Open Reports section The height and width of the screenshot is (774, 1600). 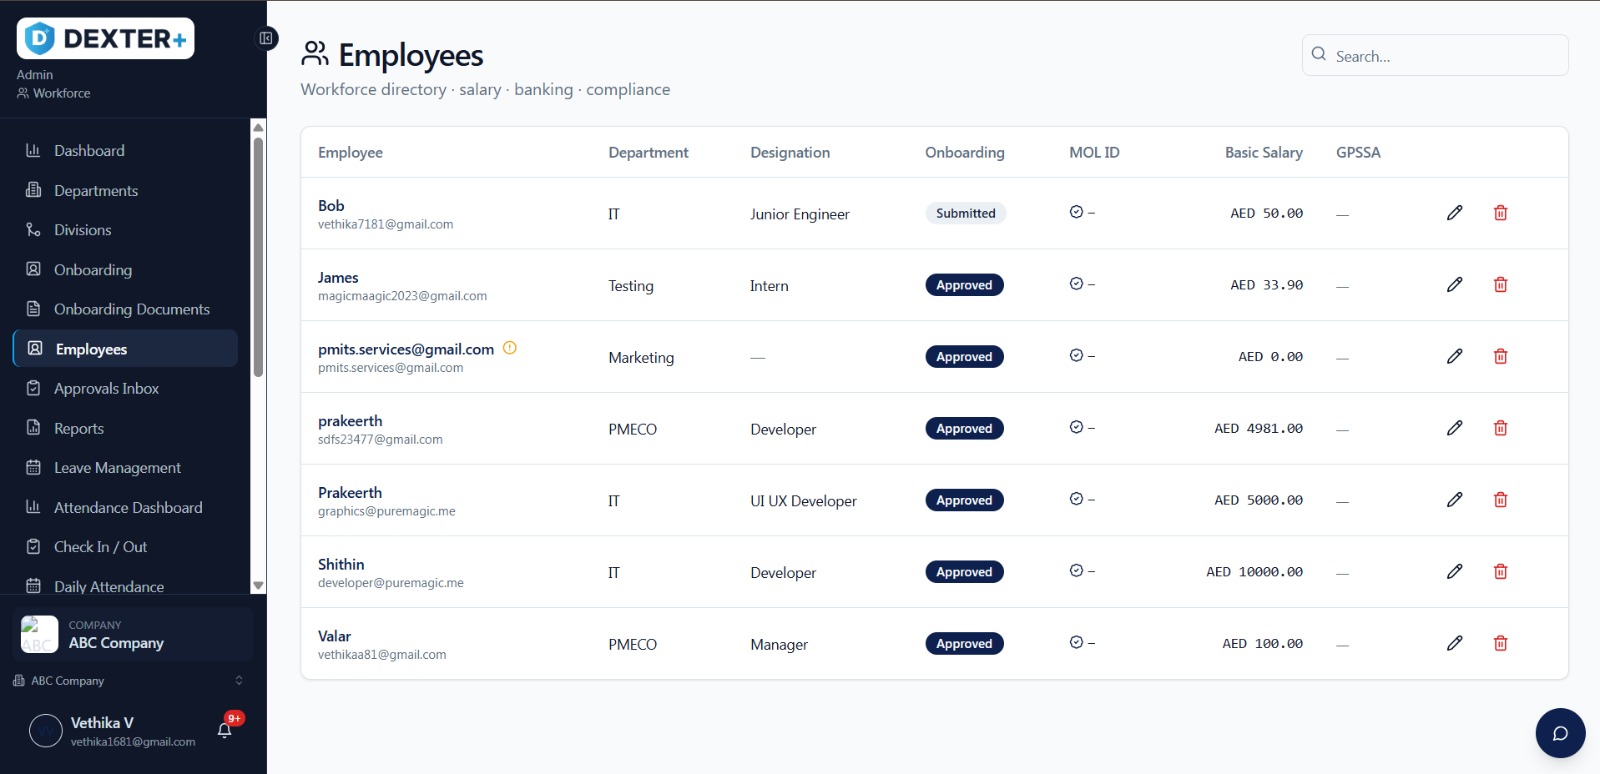pyautogui.click(x=125, y=428)
